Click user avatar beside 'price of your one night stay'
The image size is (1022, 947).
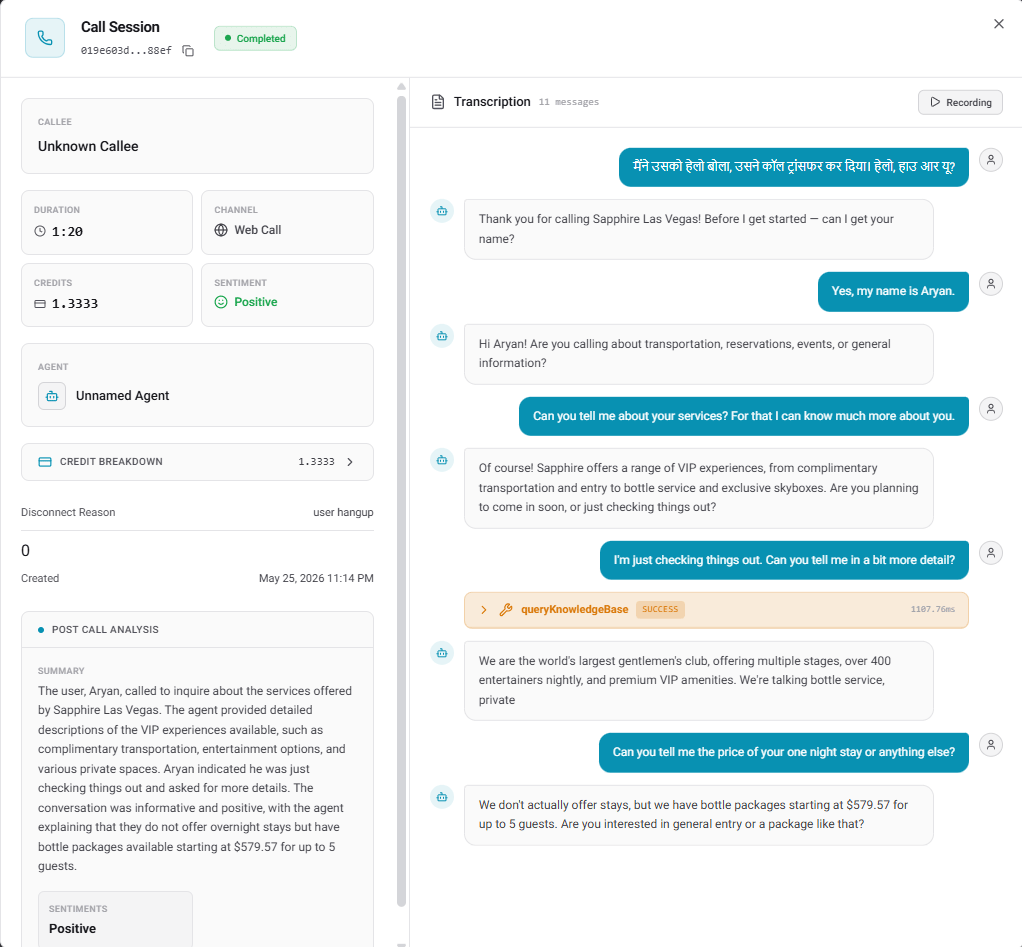tap(991, 745)
